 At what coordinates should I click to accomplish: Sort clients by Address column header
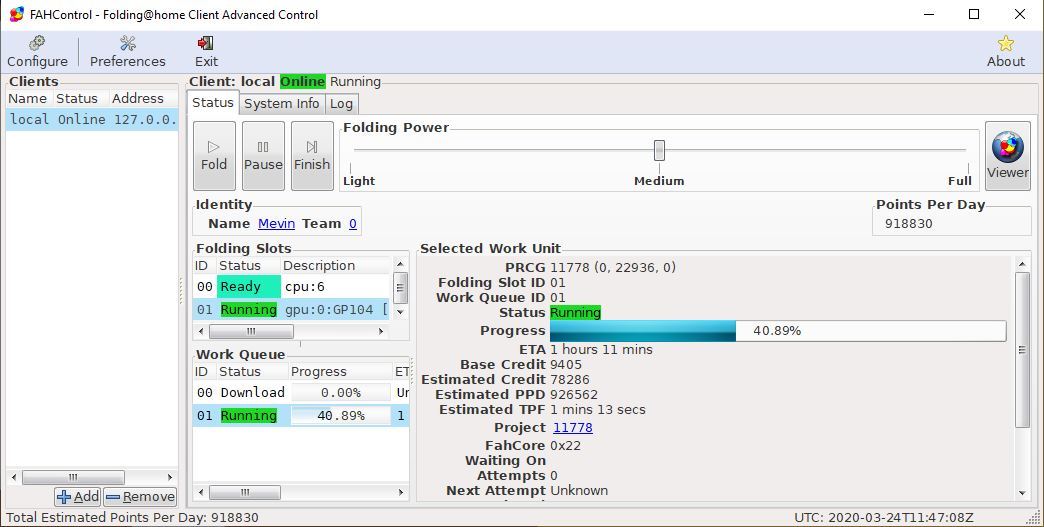pos(142,98)
